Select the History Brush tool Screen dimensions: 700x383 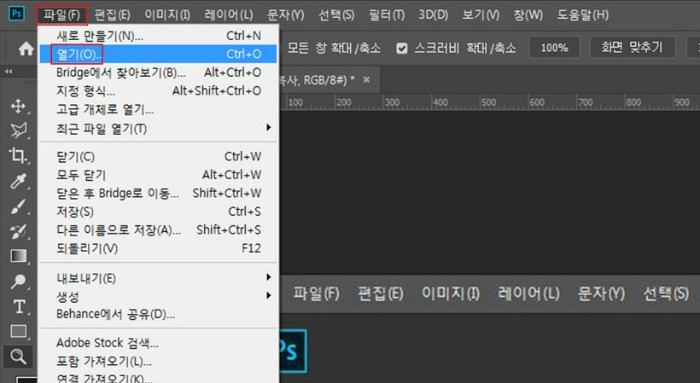[x=18, y=231]
